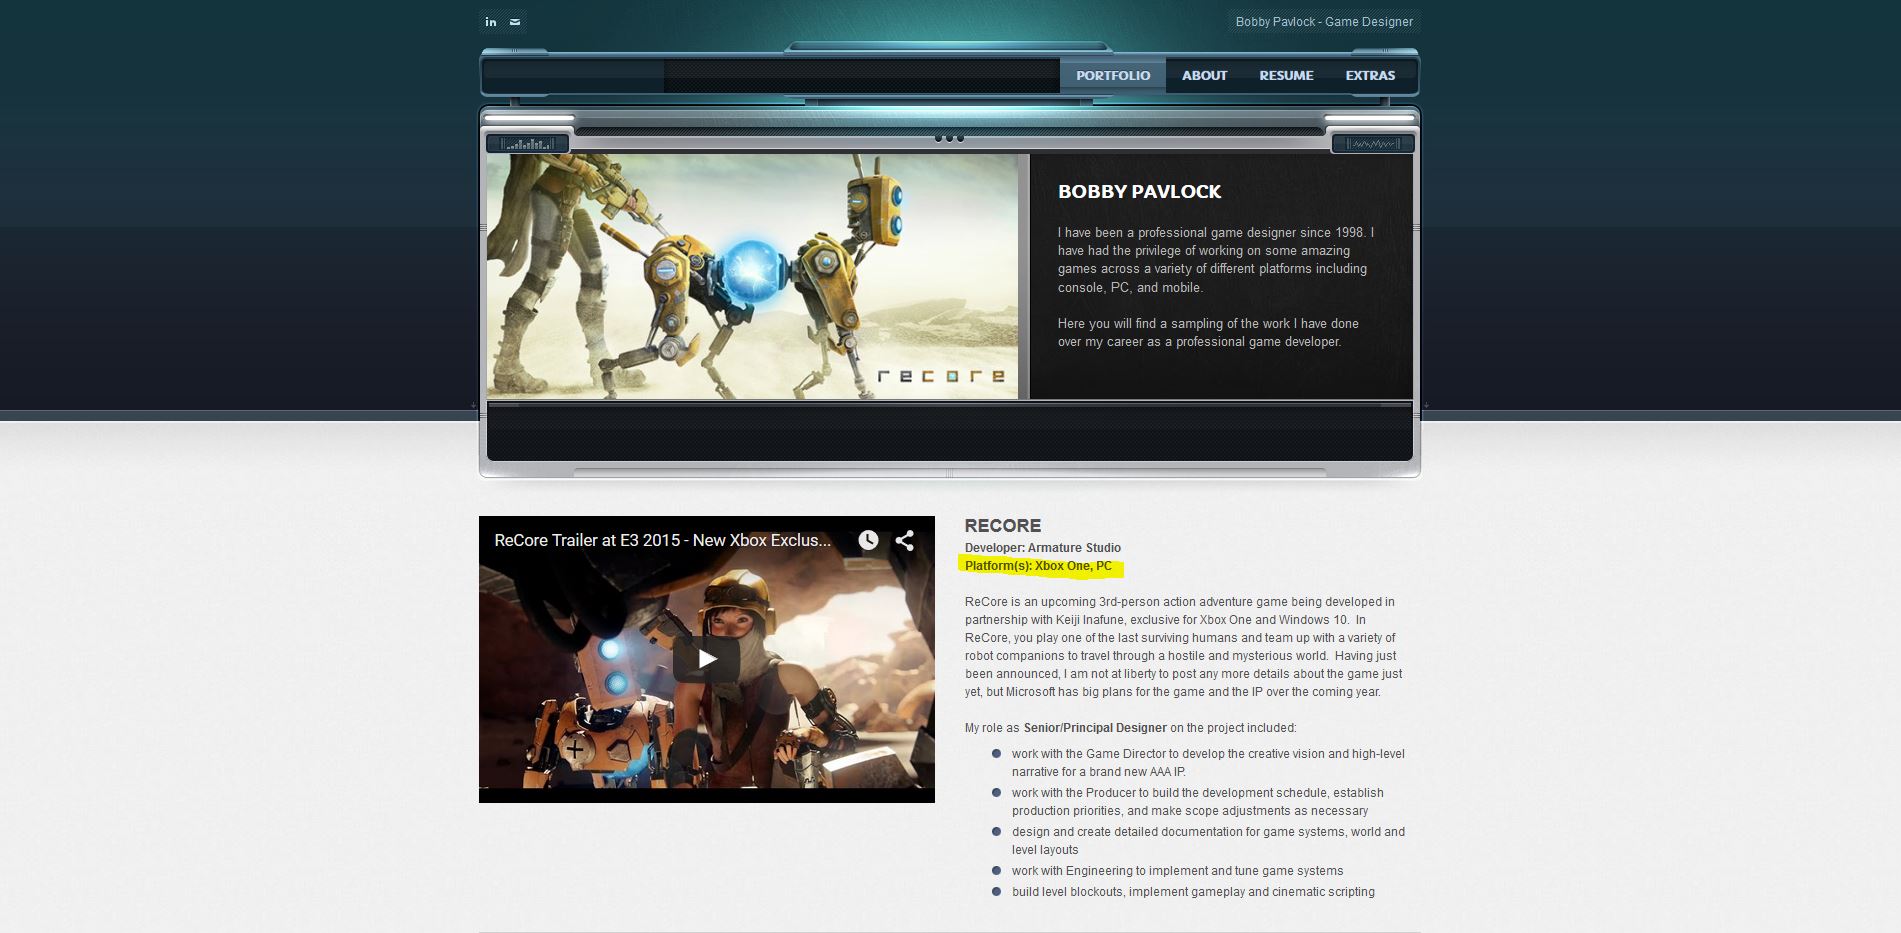Click the slideshow pagination dots

[949, 138]
